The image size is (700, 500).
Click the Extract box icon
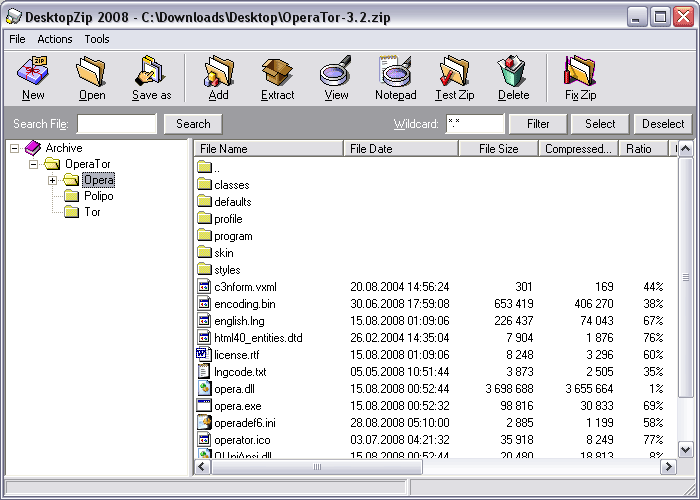[277, 71]
